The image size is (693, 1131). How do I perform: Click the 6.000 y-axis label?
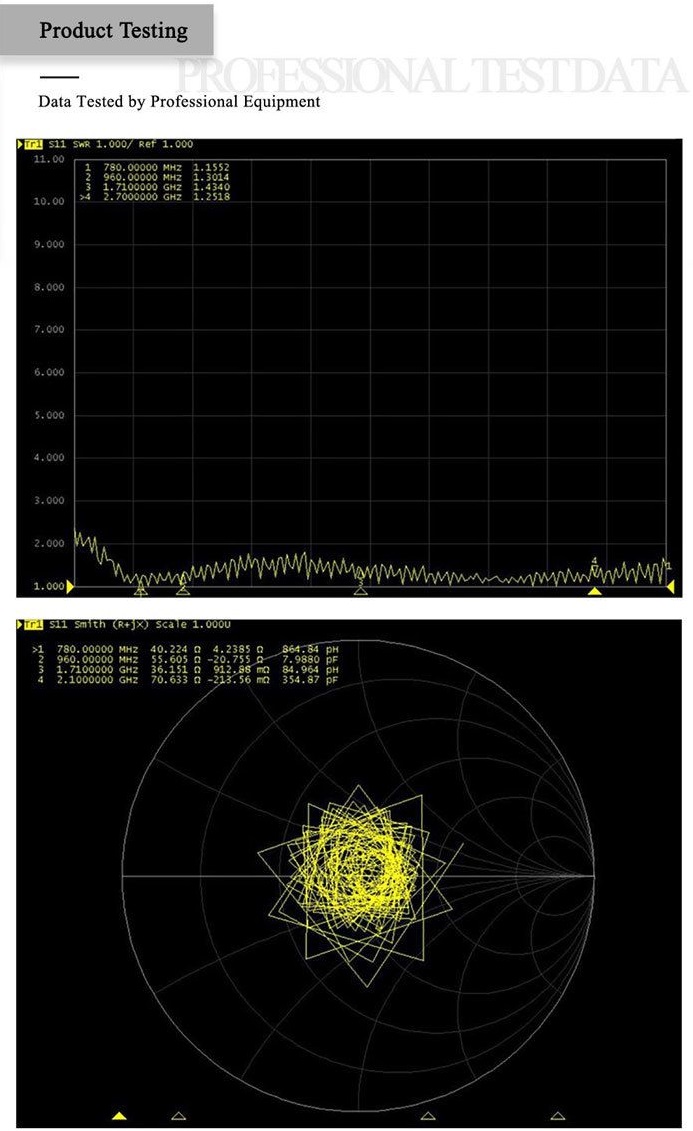click(49, 373)
